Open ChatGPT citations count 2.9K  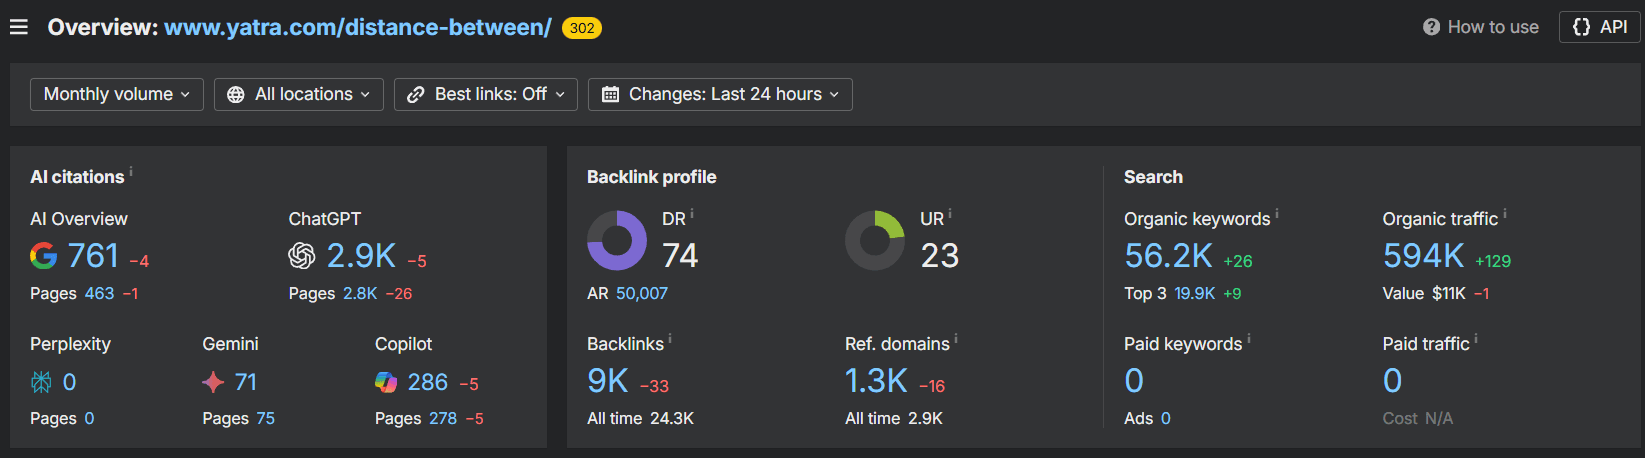[361, 256]
